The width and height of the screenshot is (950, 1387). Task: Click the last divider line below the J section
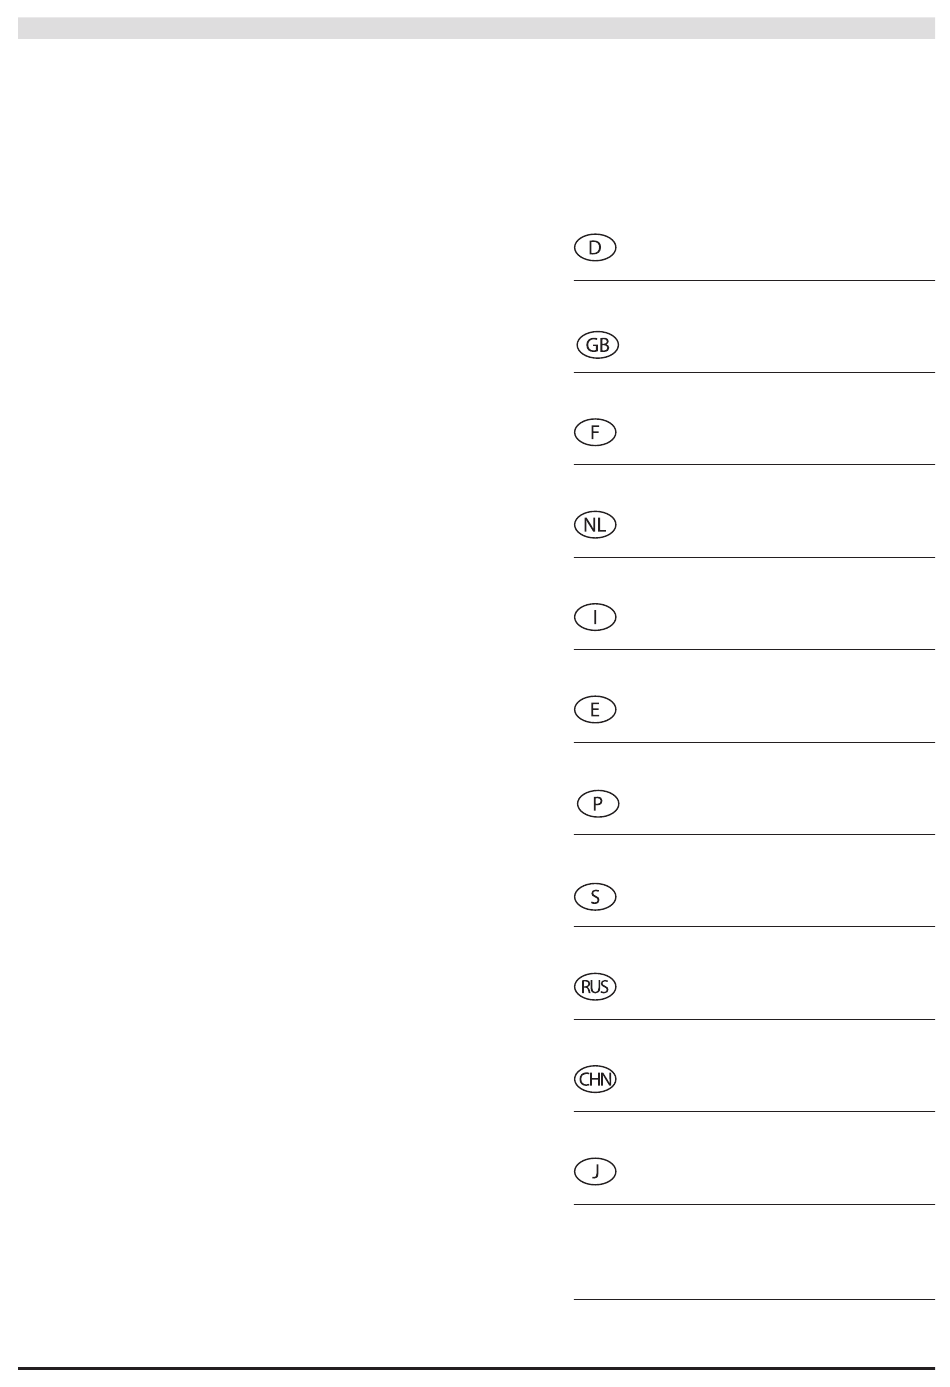tap(754, 1300)
